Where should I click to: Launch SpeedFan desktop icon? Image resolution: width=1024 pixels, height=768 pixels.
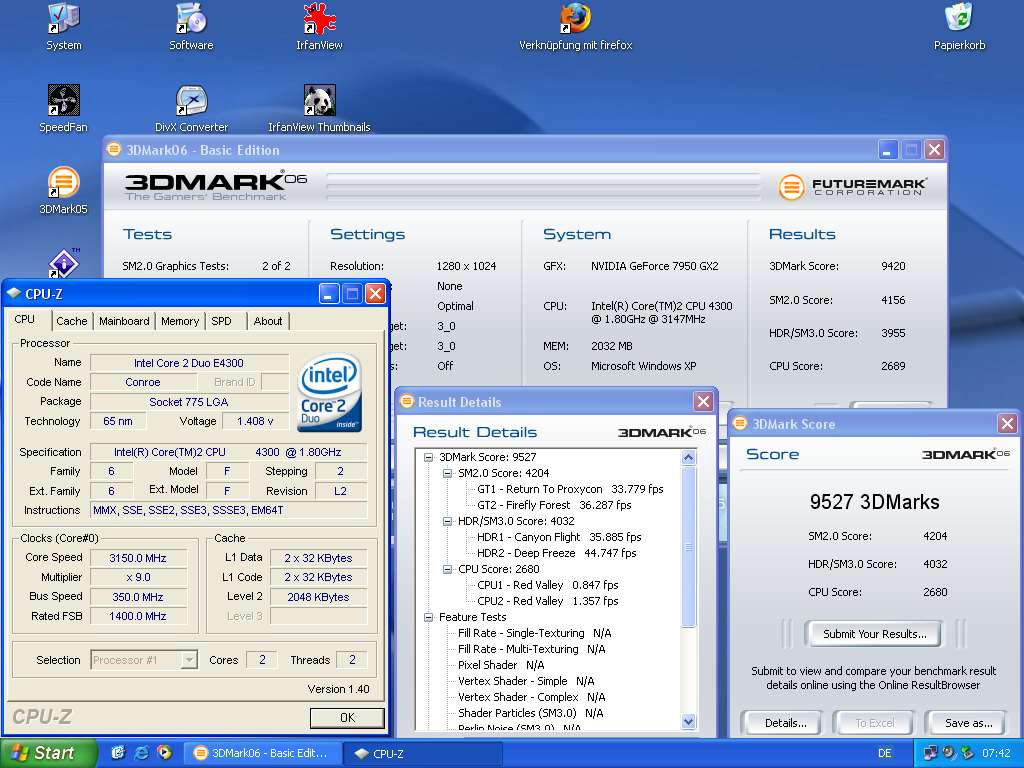(63, 108)
